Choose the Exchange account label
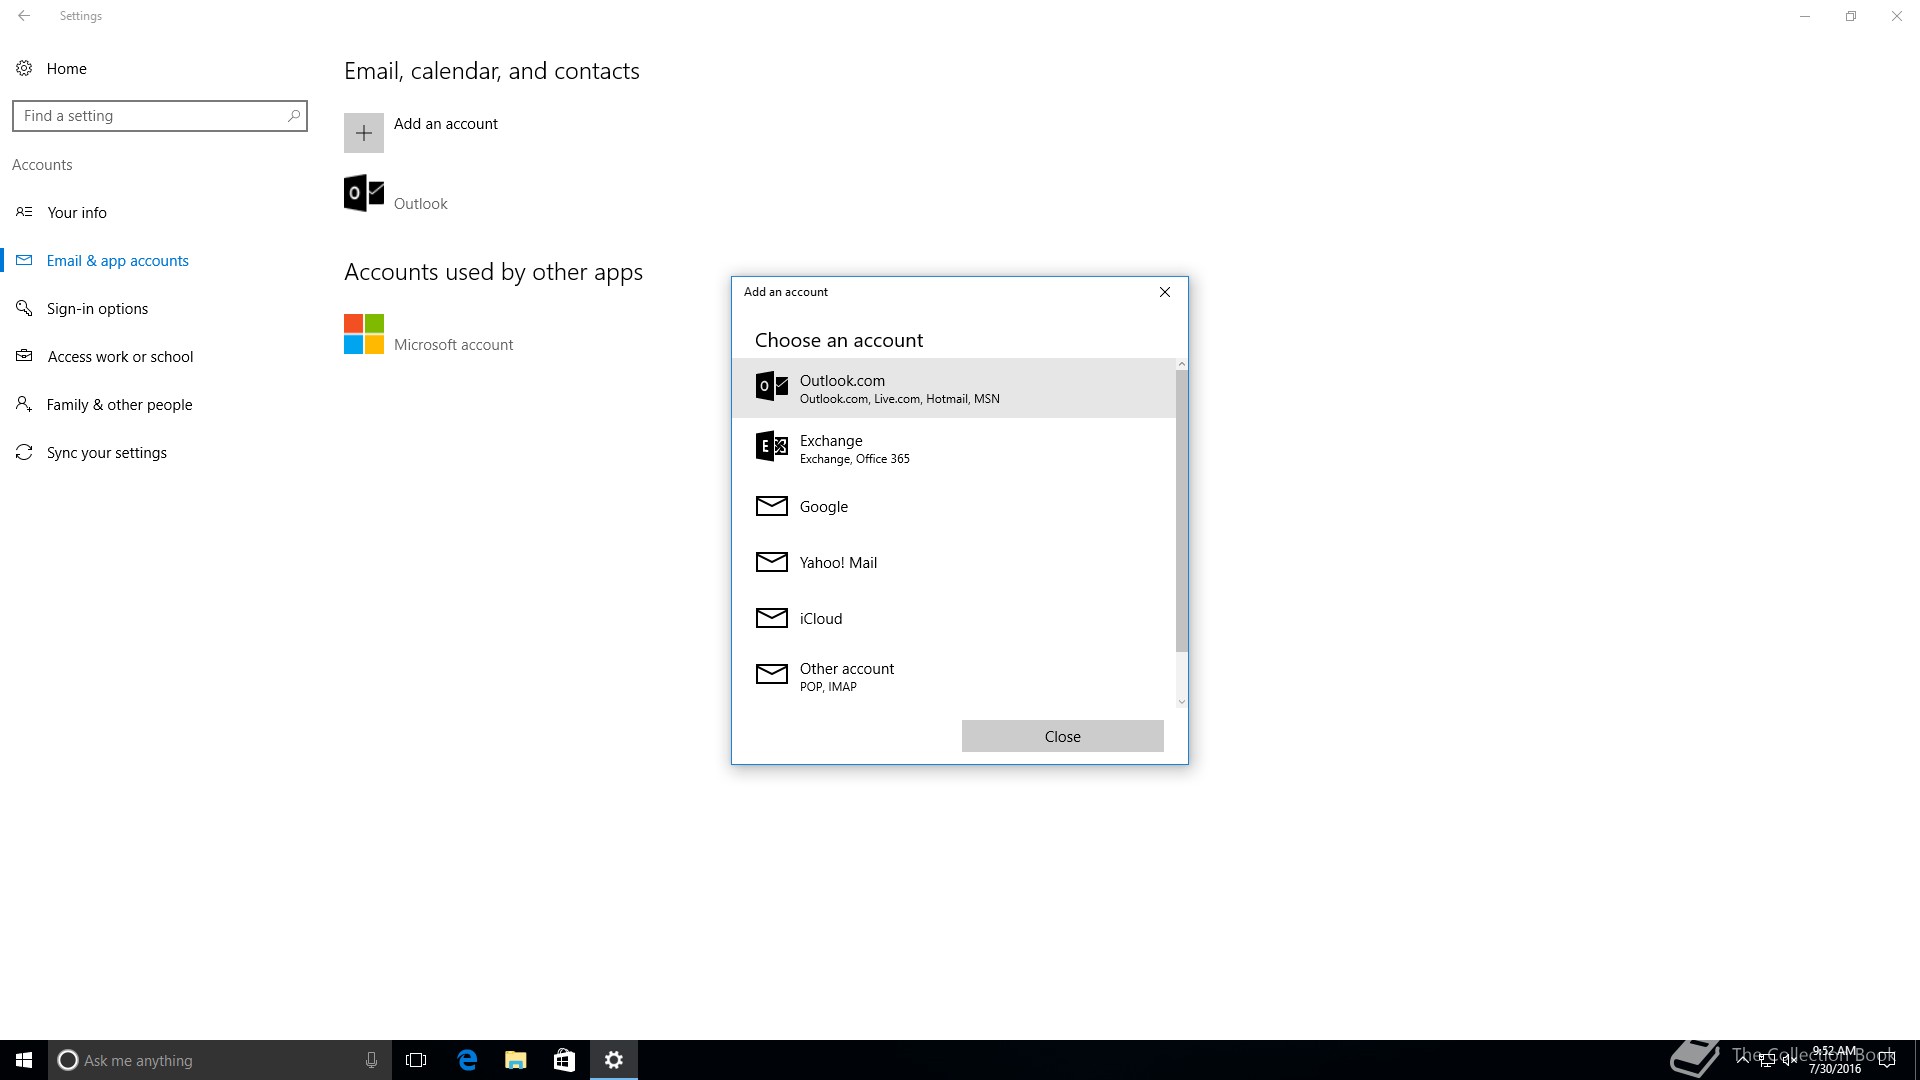 tap(831, 440)
